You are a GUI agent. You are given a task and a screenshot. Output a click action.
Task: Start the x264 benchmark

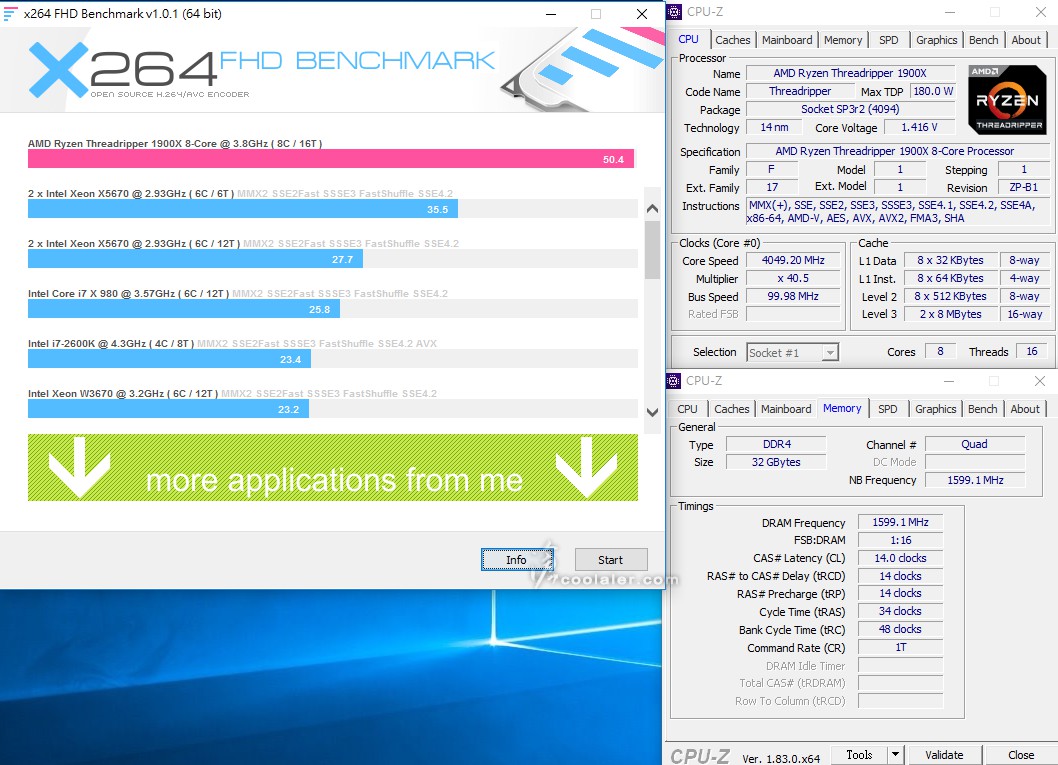(610, 560)
